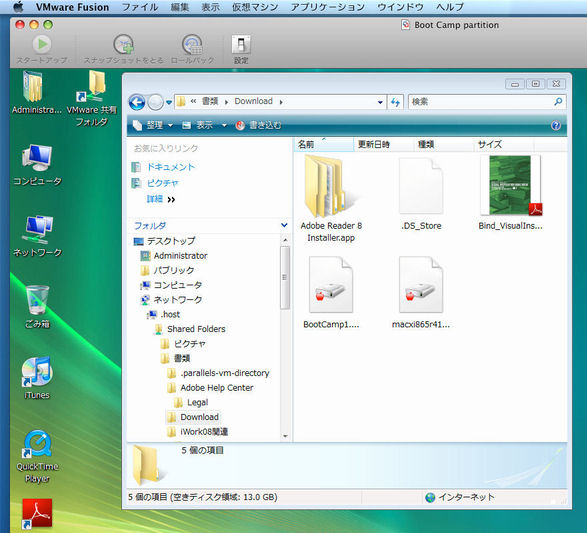Open recent pages dropdown next to Forward

pos(169,102)
